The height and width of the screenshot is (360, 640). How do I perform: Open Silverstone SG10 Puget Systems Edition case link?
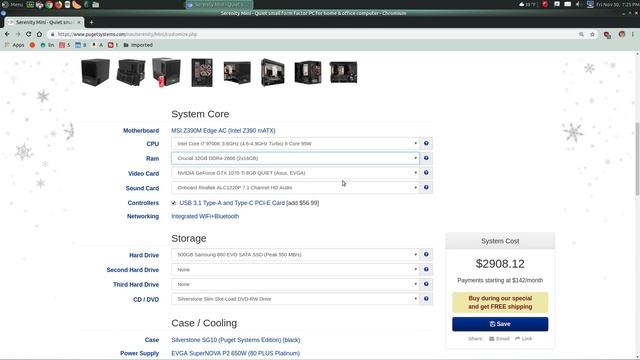pos(236,340)
